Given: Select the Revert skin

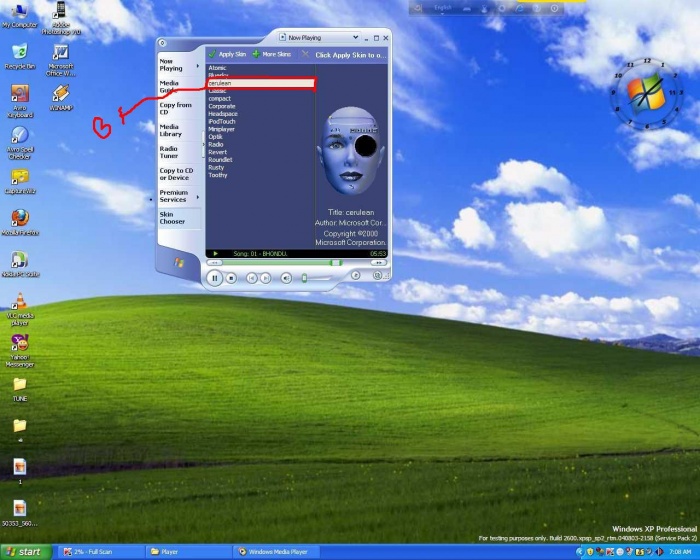Looking at the screenshot, I should [217, 152].
